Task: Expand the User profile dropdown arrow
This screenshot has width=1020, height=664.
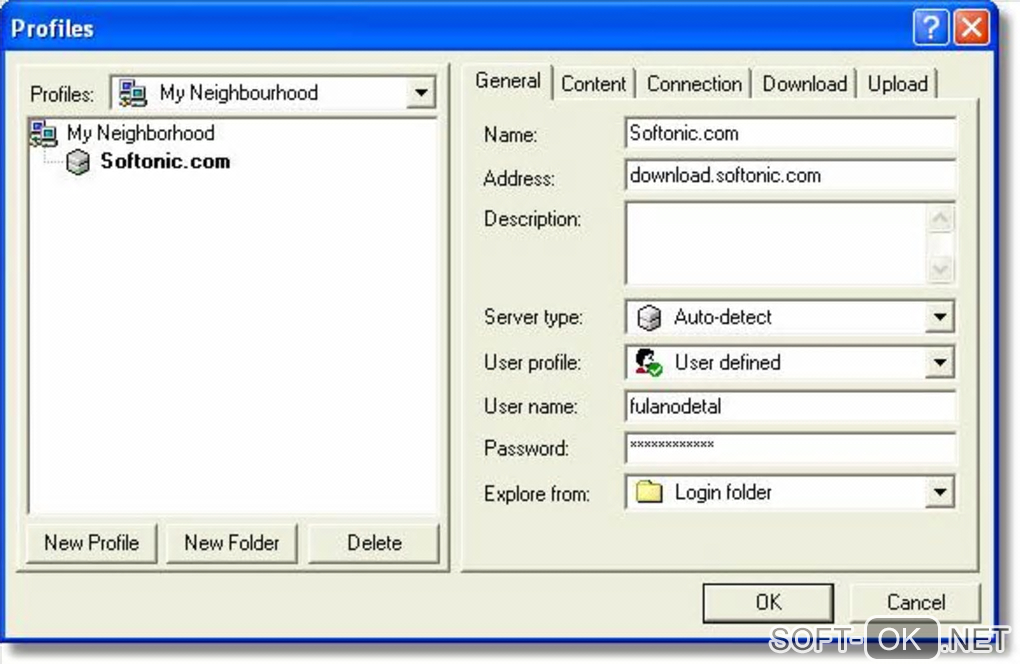Action: point(939,362)
